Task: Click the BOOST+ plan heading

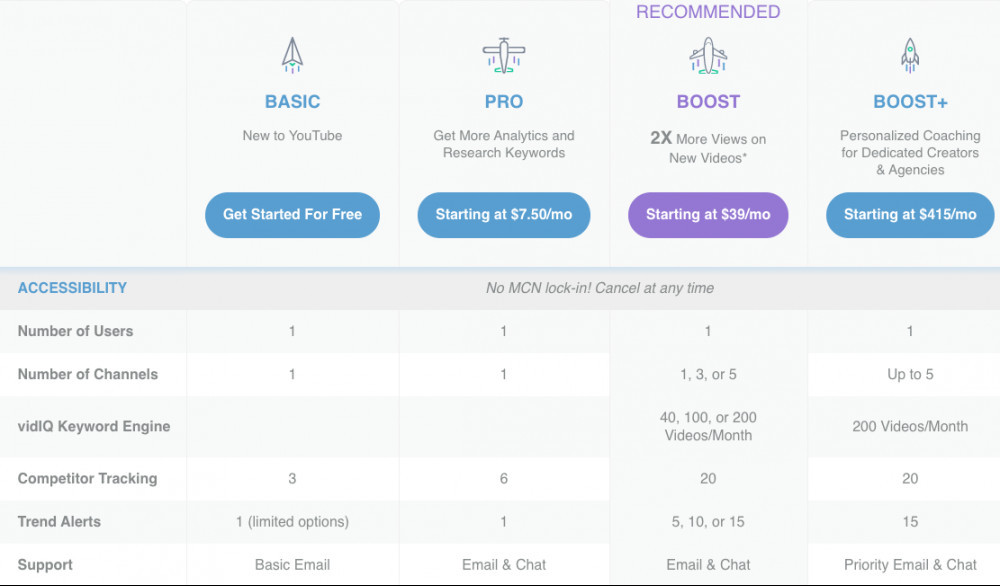Action: [910, 101]
